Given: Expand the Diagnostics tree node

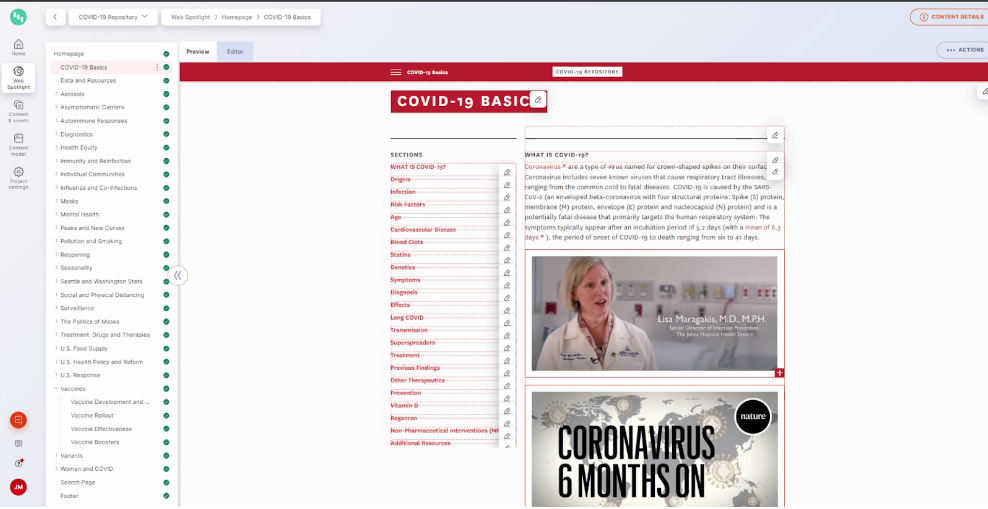Looking at the screenshot, I should point(56,134).
